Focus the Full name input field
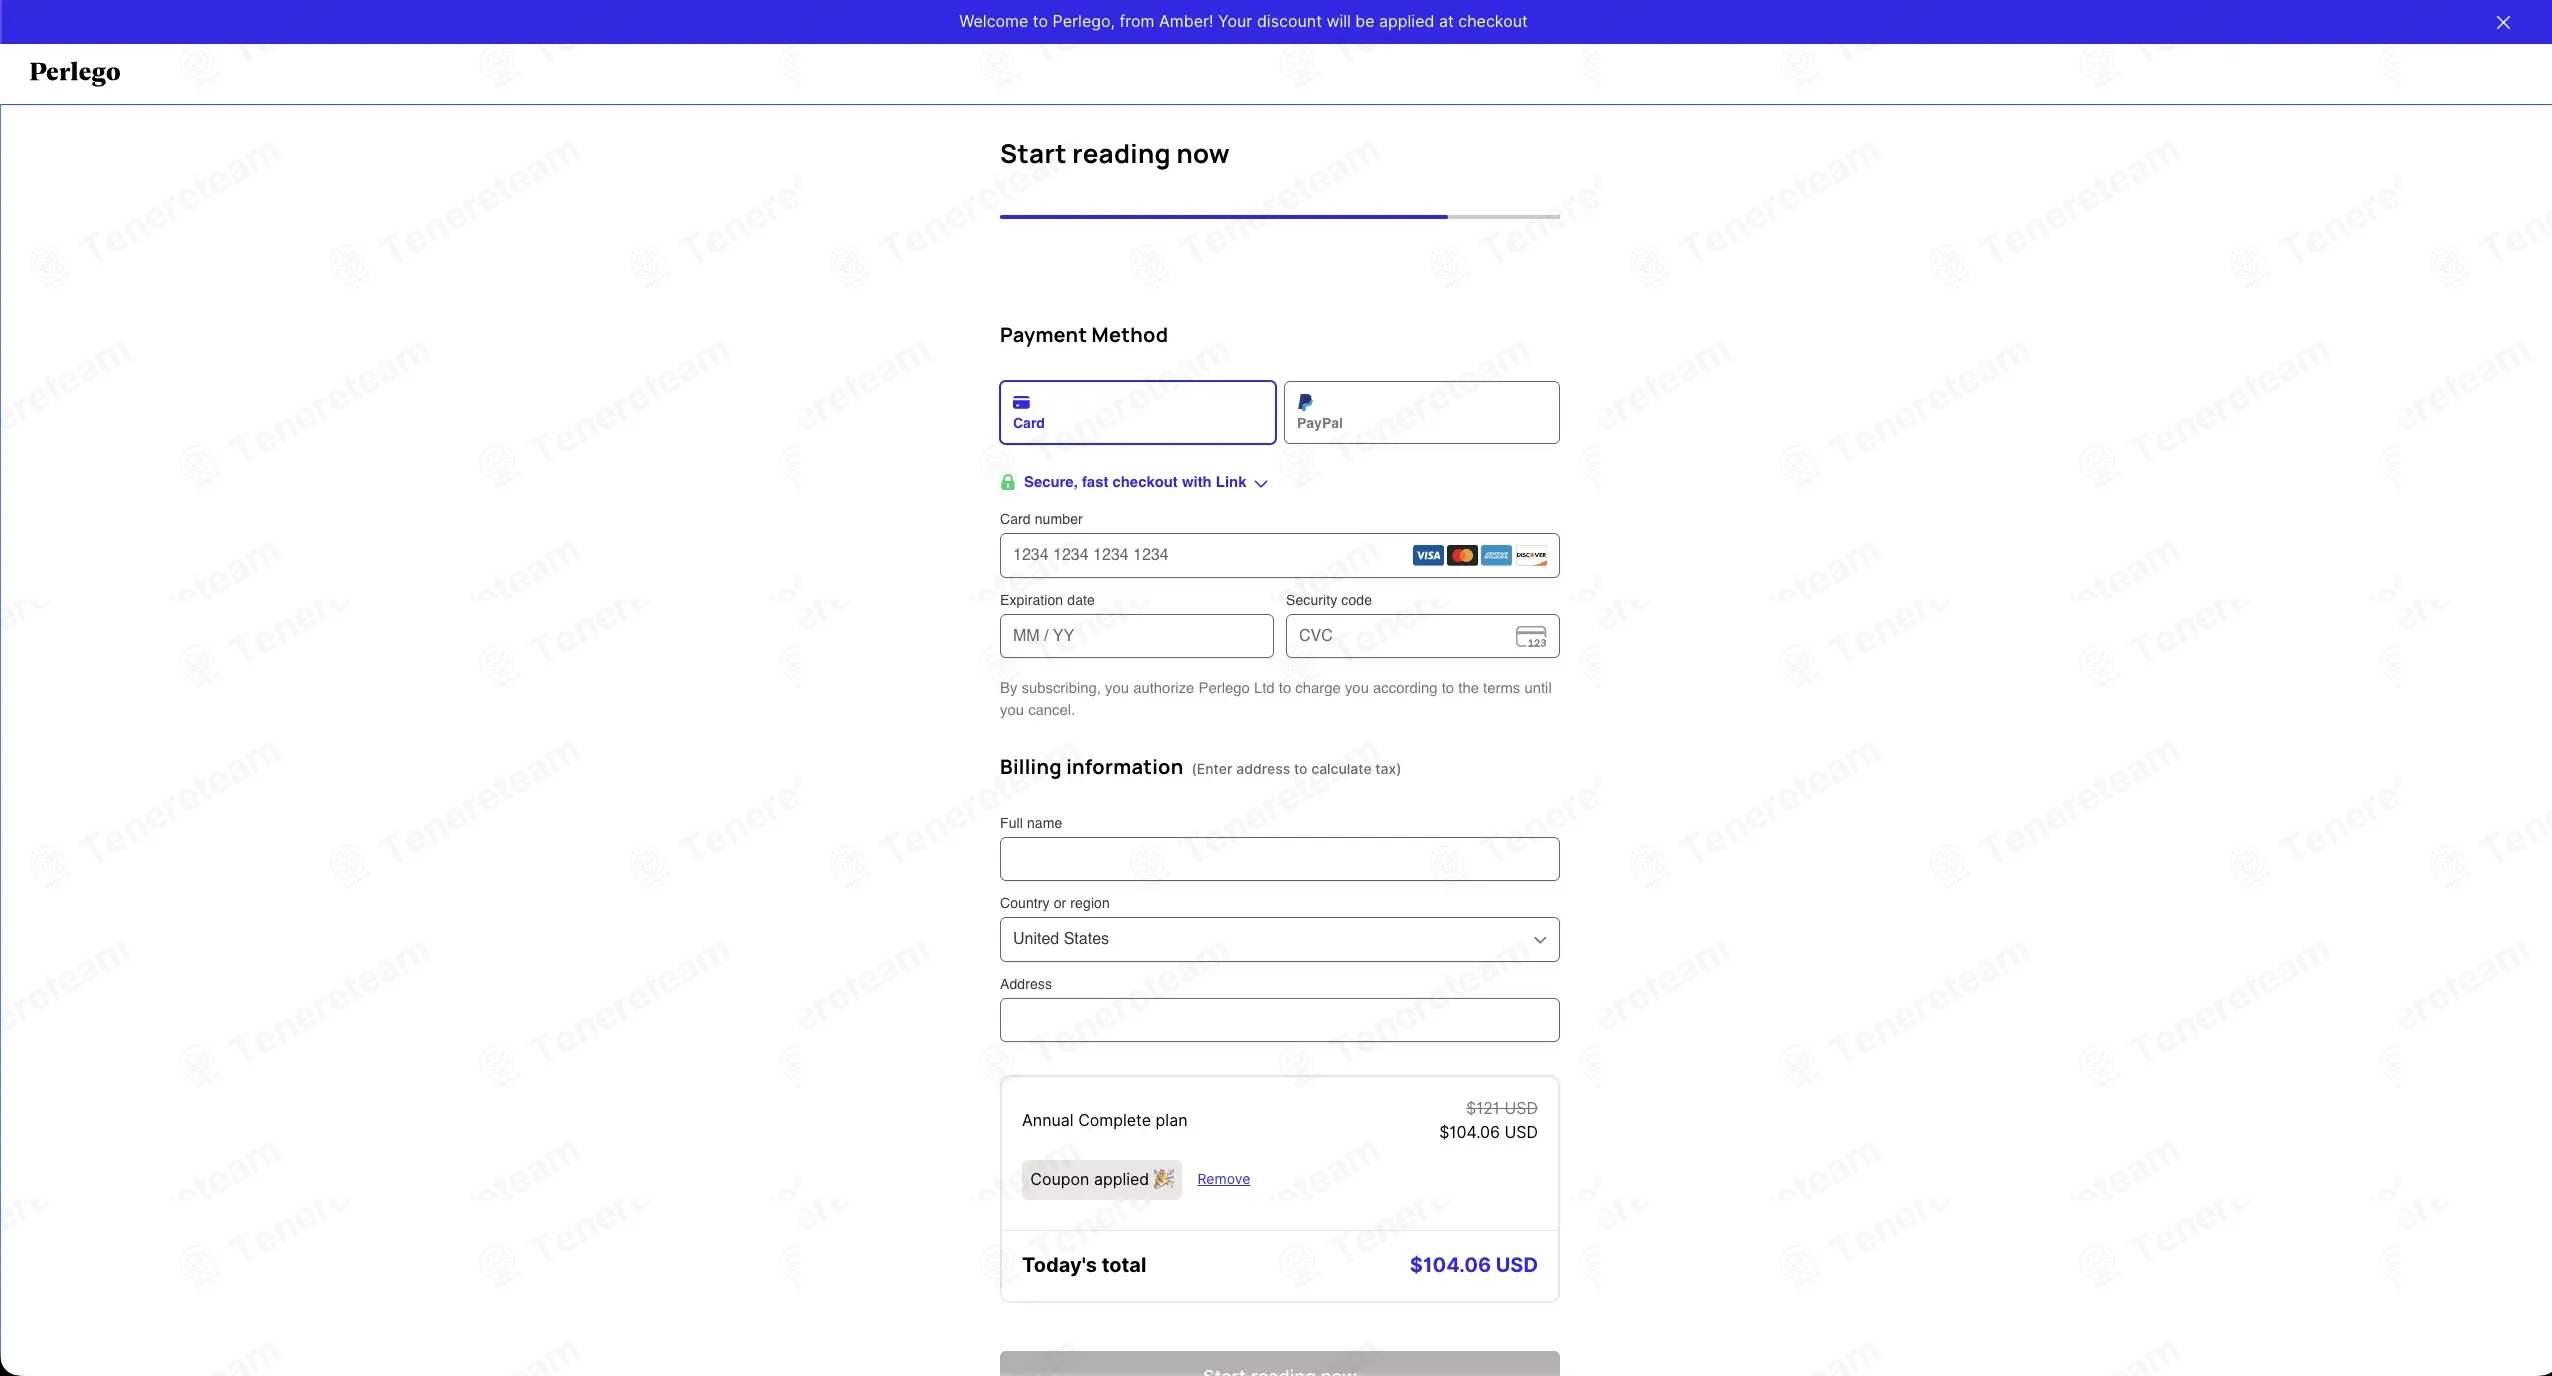 (1280, 859)
